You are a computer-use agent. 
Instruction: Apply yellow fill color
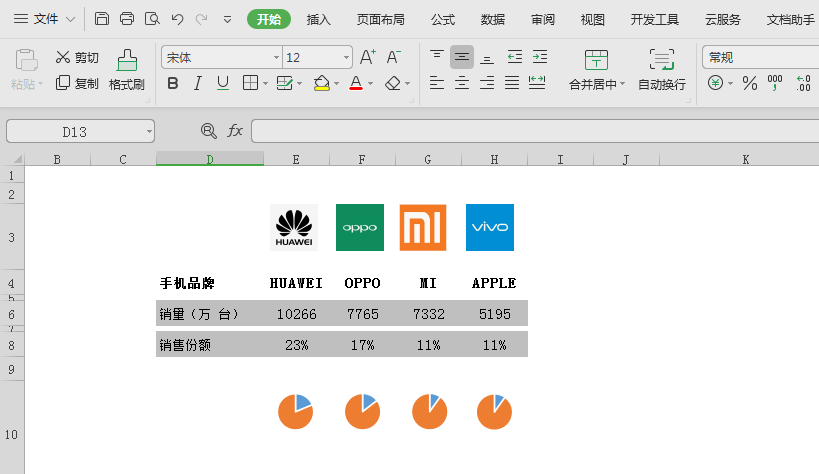(322, 83)
